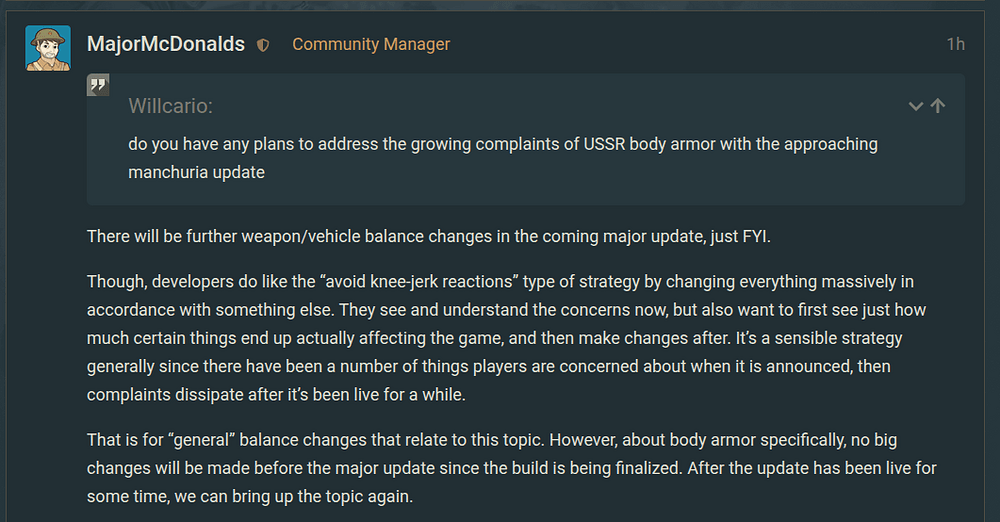Click the quoted text about USSR body armor
The height and width of the screenshot is (522, 1000).
(502, 144)
